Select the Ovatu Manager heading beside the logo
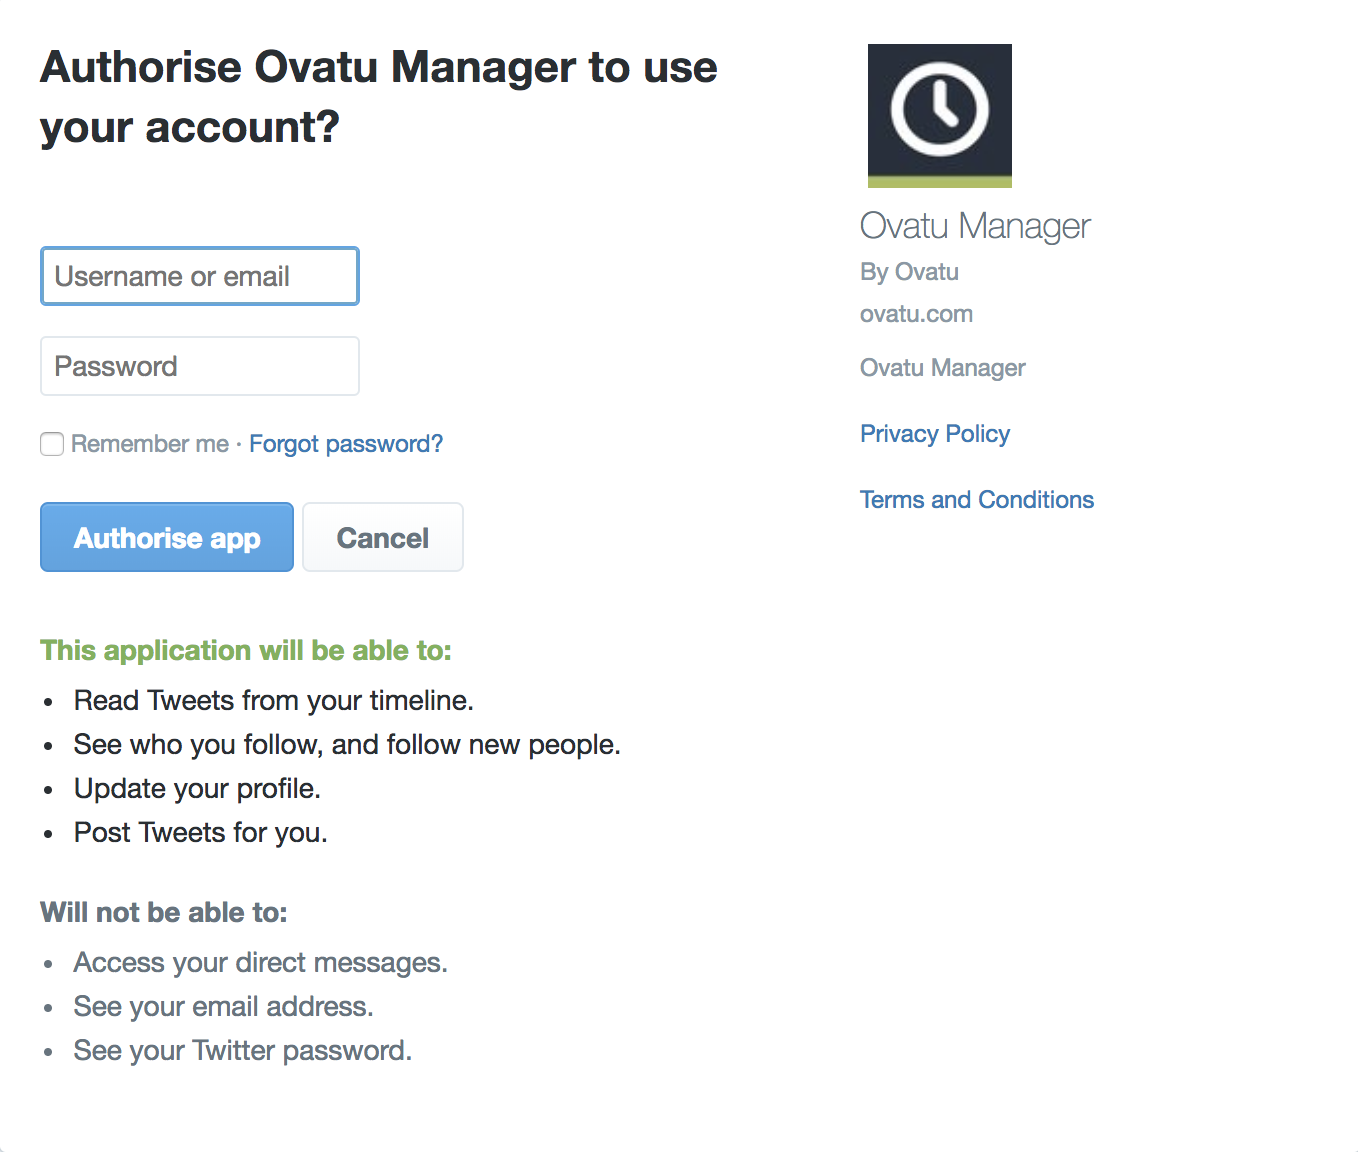Viewport: 1358px width, 1152px height. tap(975, 225)
